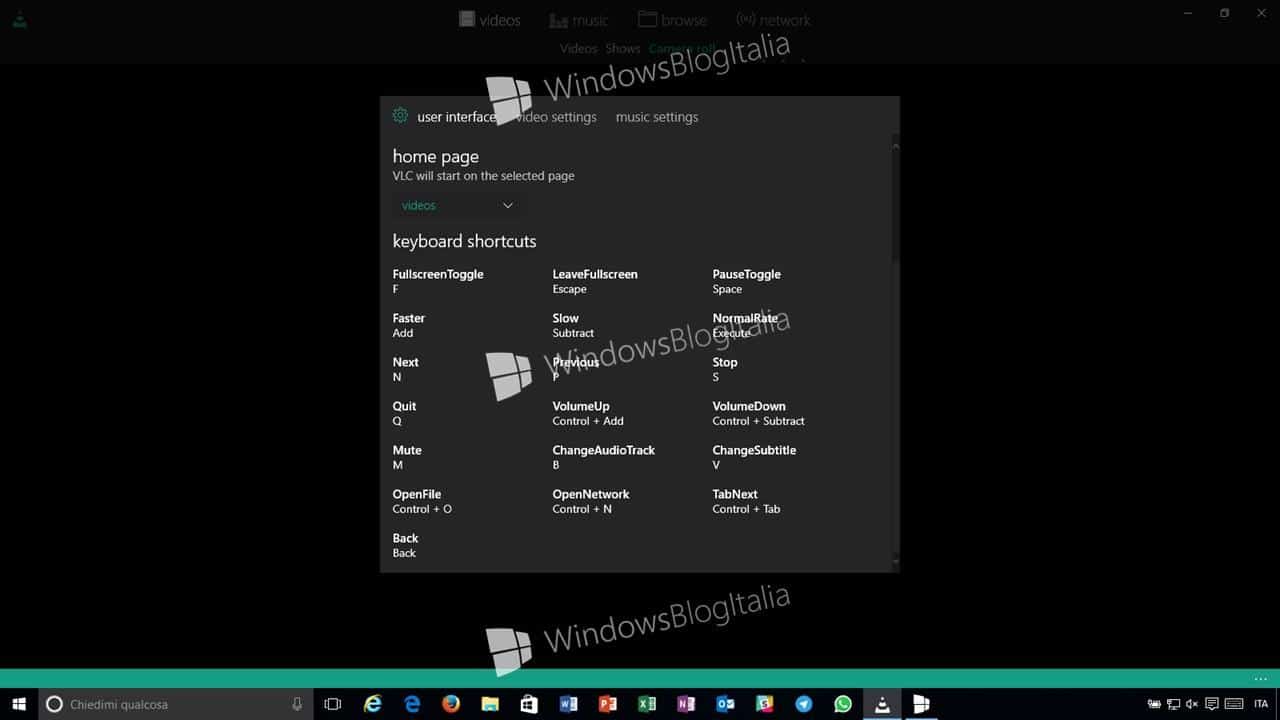Click Control + Subtract under VolumeDown
This screenshot has height=720, width=1280.
point(759,421)
